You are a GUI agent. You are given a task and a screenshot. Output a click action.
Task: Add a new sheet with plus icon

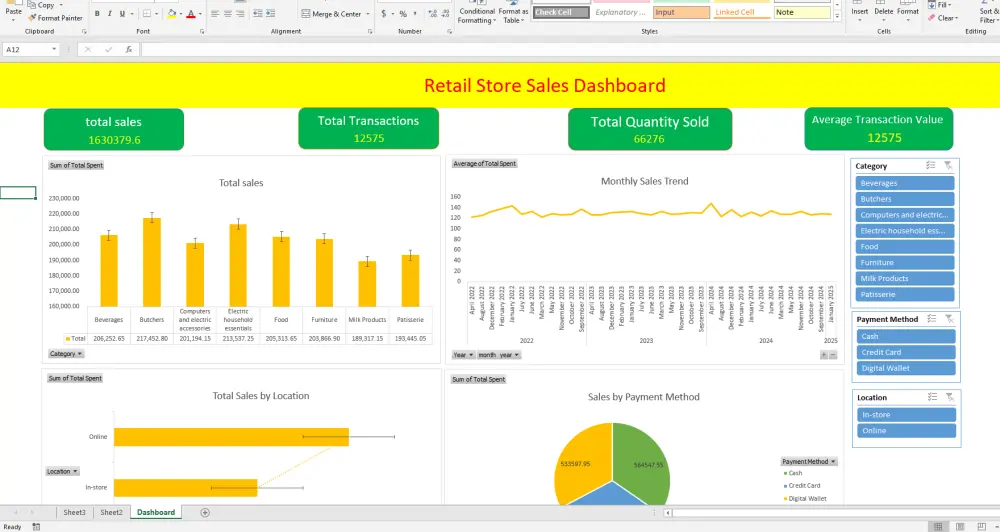pyautogui.click(x=205, y=512)
